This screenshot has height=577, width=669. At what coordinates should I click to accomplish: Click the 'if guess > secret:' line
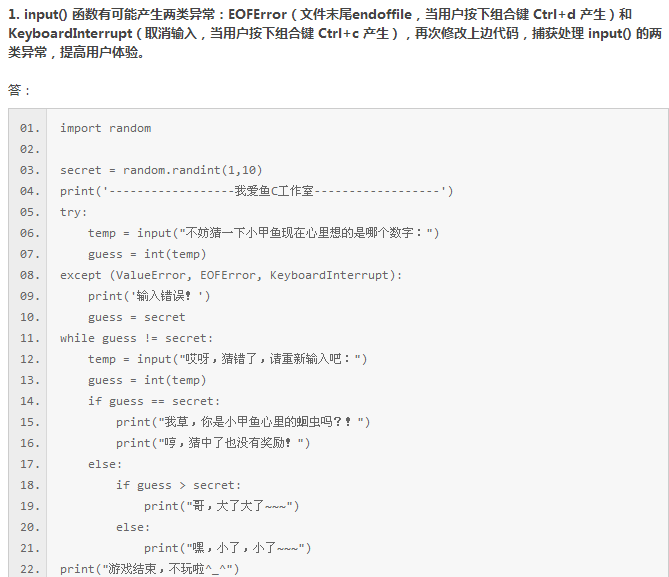[178, 485]
